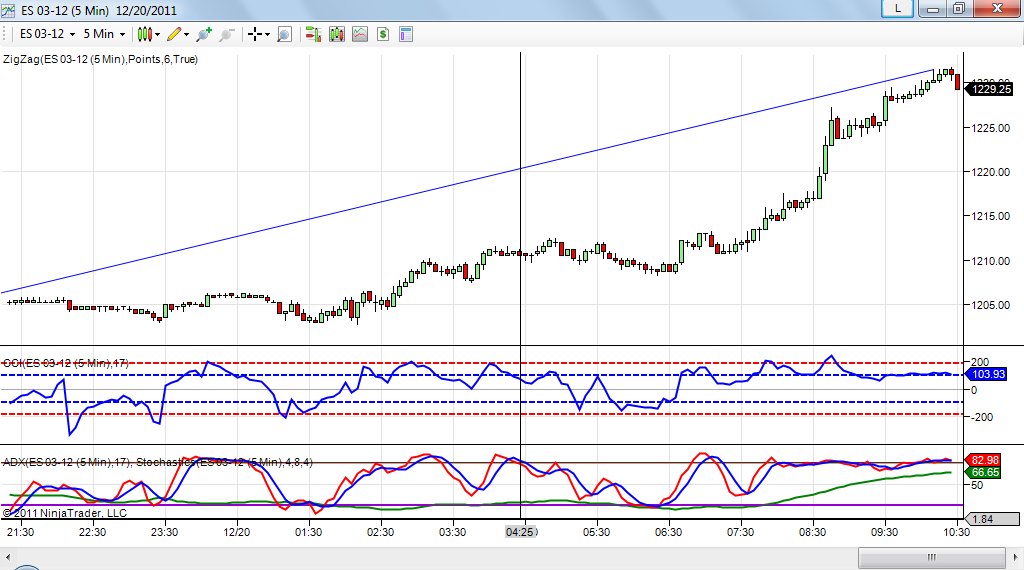The height and width of the screenshot is (570, 1024).
Task: Close the chart window
Action: (997, 8)
